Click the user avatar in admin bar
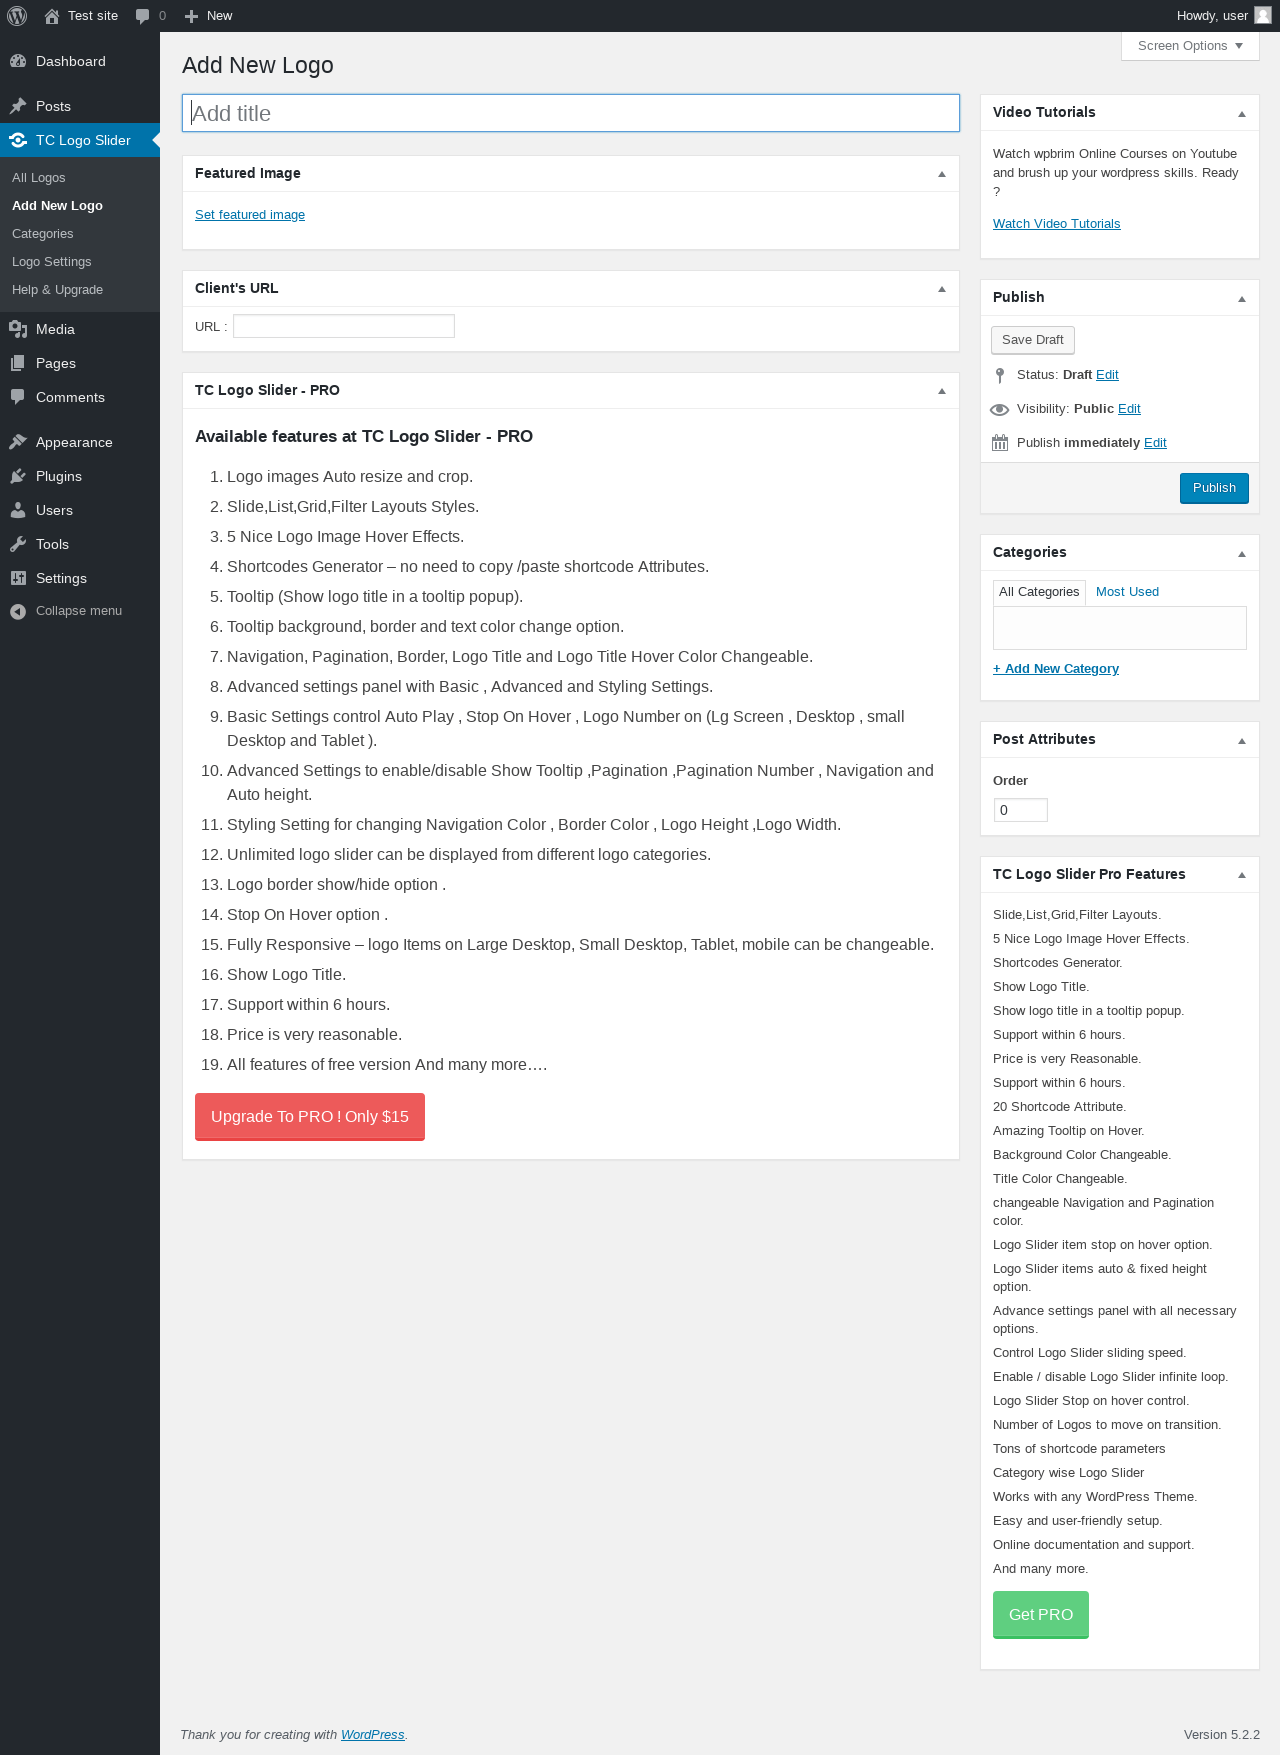The width and height of the screenshot is (1280, 1755). pos(1263,15)
